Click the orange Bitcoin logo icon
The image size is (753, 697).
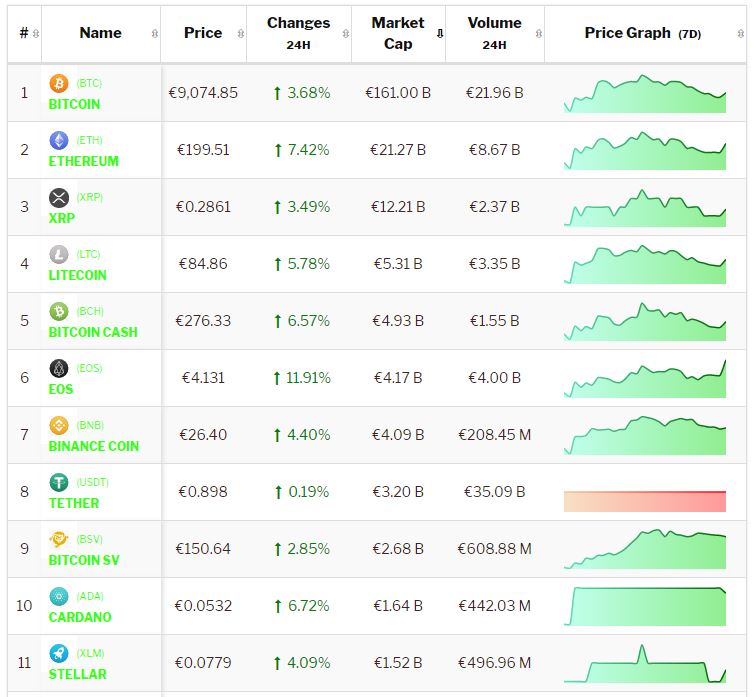[x=58, y=83]
